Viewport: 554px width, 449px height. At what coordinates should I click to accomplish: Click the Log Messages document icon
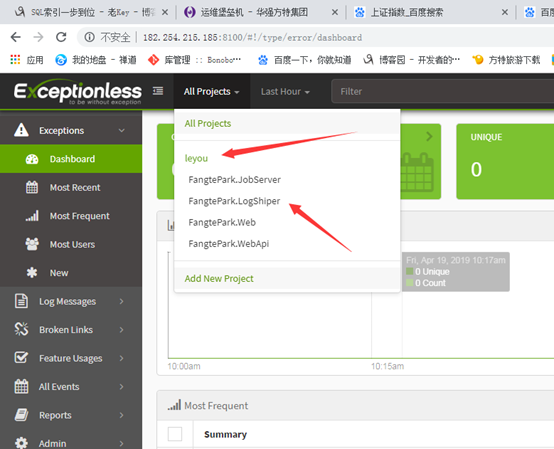[x=21, y=301]
